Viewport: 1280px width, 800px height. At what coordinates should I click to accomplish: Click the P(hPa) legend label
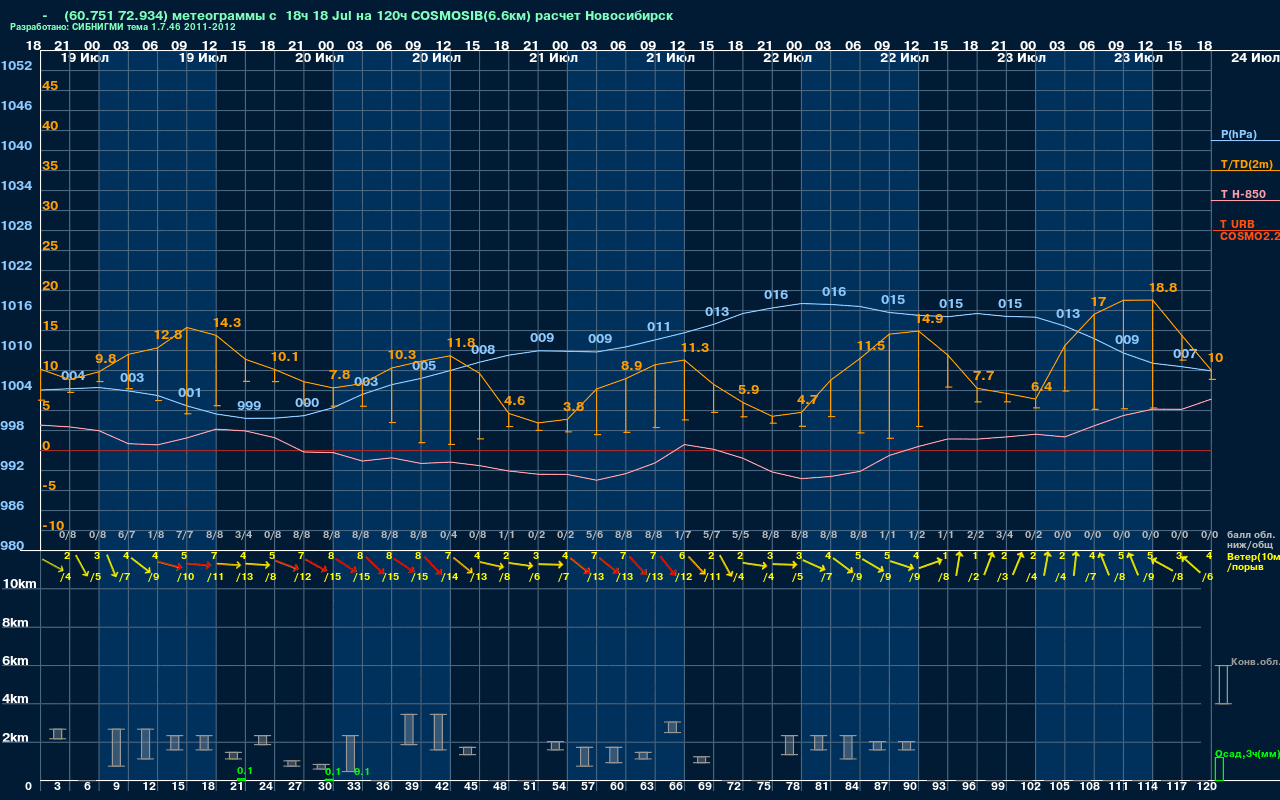pos(1238,134)
